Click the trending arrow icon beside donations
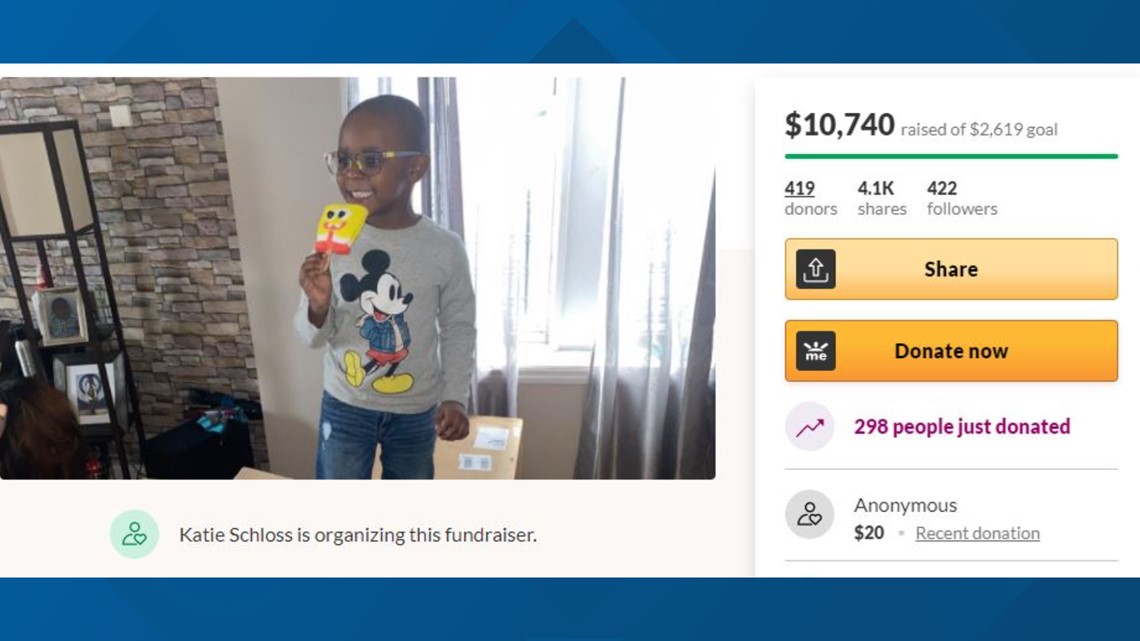Image resolution: width=1140 pixels, height=641 pixels. coord(809,427)
